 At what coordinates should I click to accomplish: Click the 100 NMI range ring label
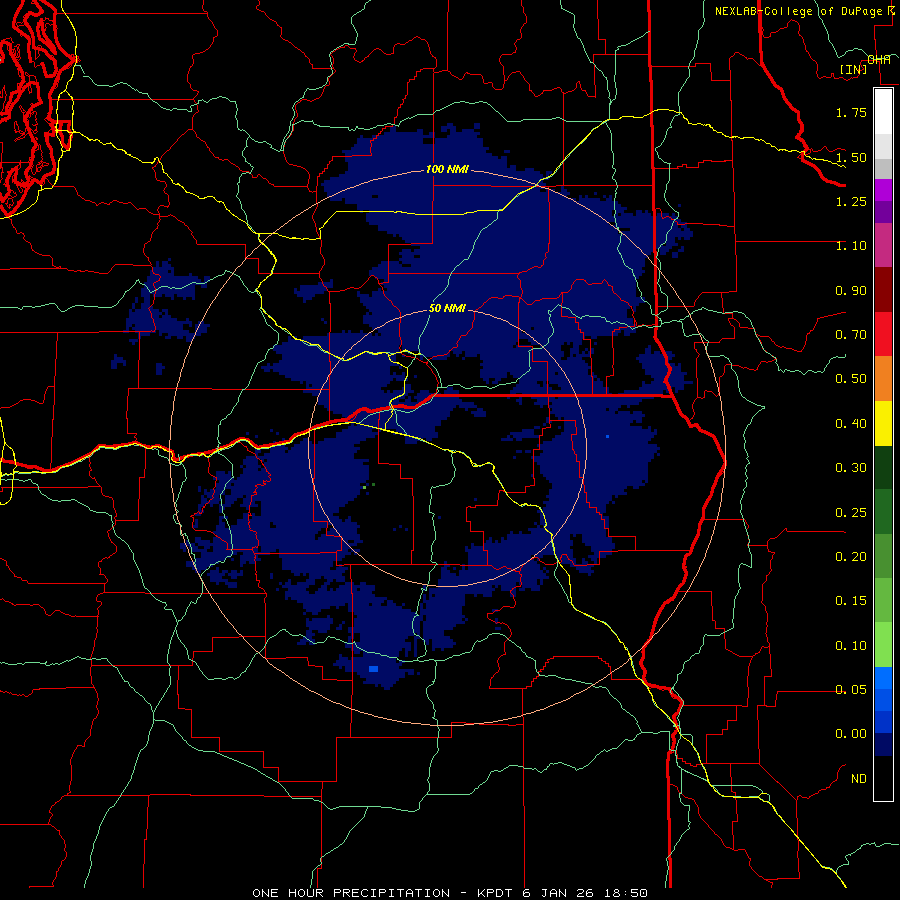click(447, 169)
